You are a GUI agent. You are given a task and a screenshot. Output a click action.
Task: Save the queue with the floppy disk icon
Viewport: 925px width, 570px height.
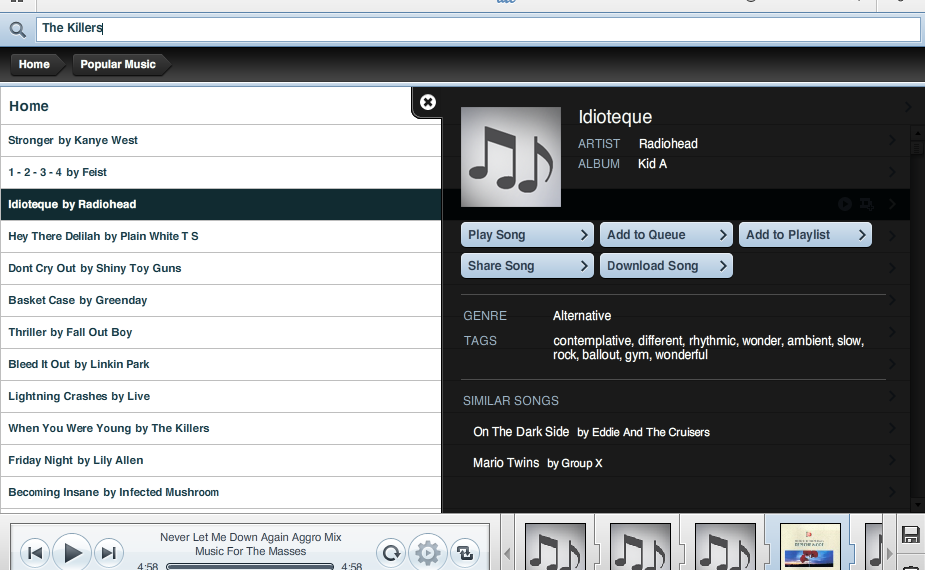[911, 535]
